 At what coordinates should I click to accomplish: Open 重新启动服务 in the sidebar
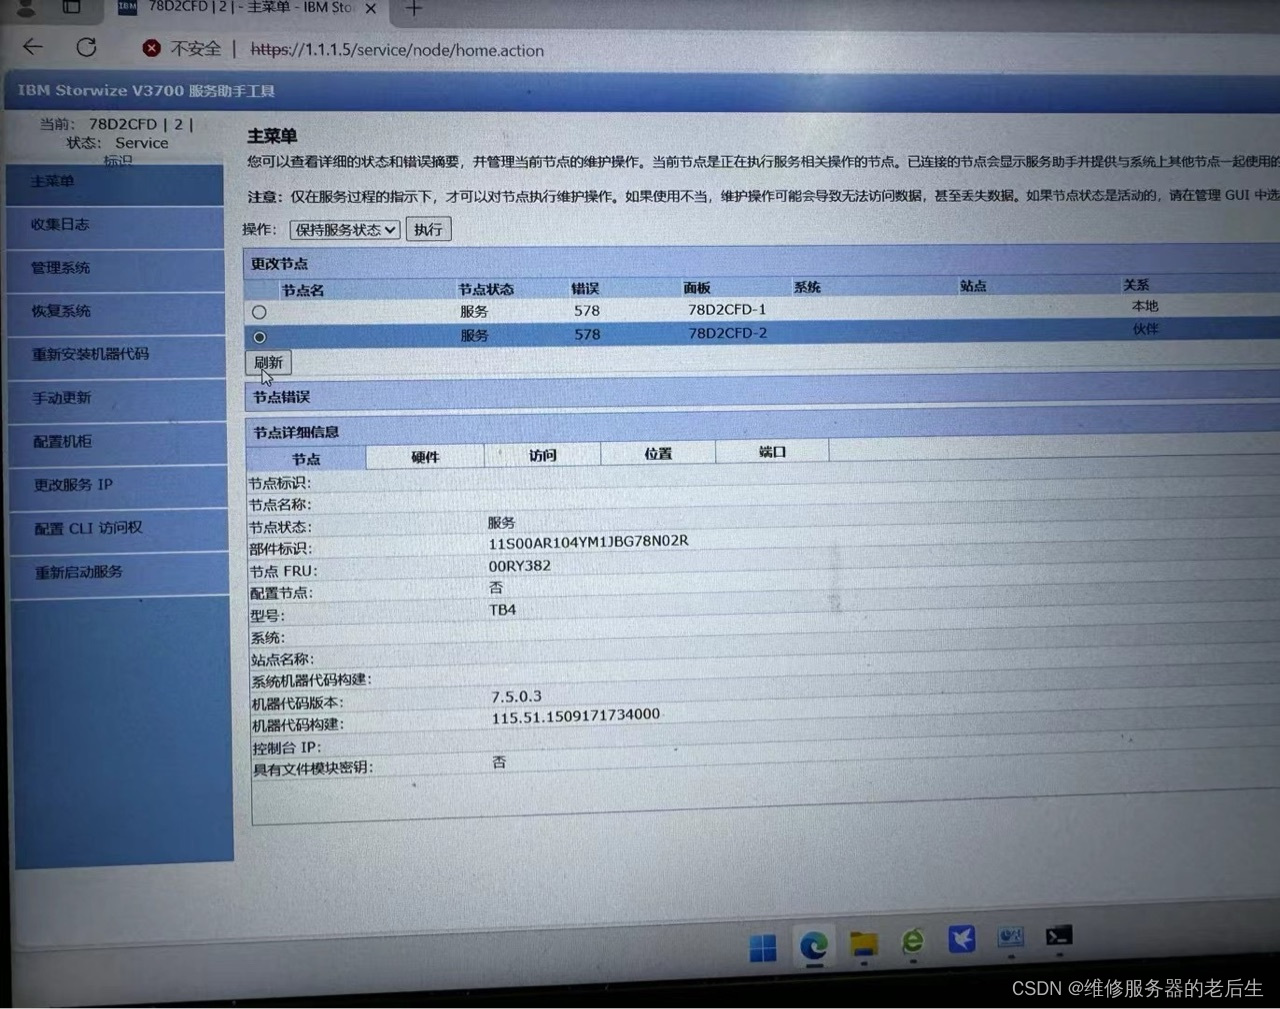click(122, 573)
